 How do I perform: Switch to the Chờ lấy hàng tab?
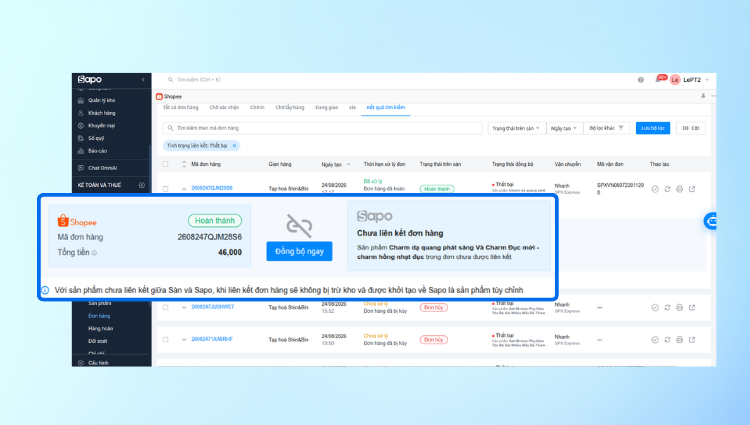(289, 108)
